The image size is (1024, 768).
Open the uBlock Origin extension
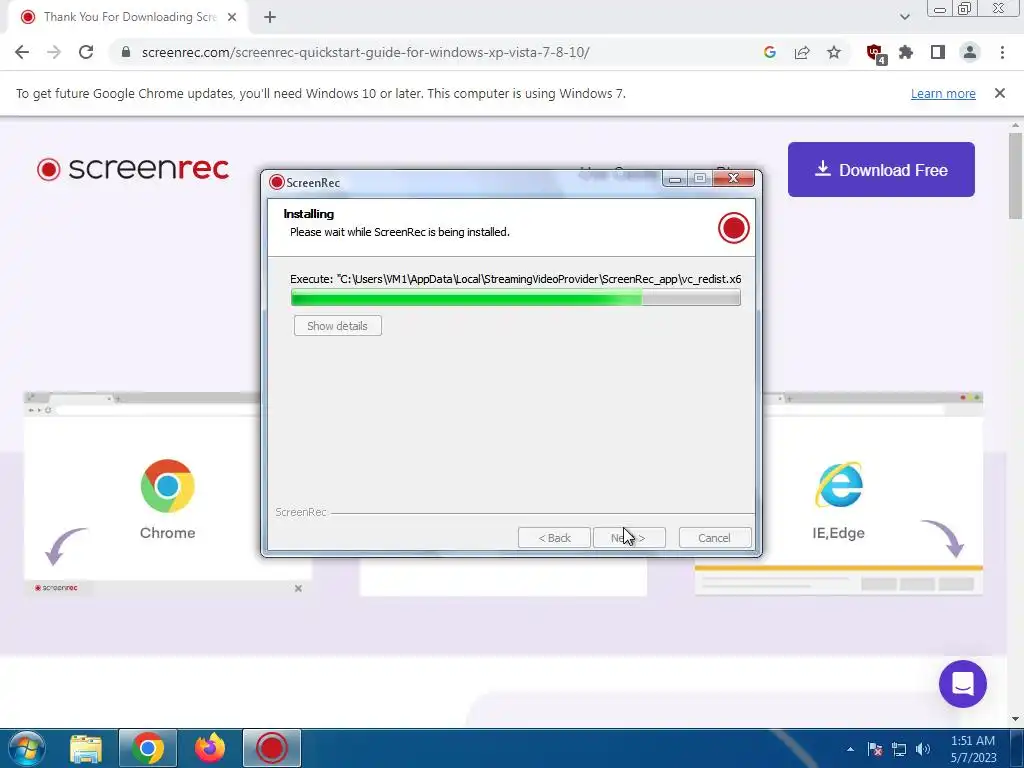coord(875,53)
